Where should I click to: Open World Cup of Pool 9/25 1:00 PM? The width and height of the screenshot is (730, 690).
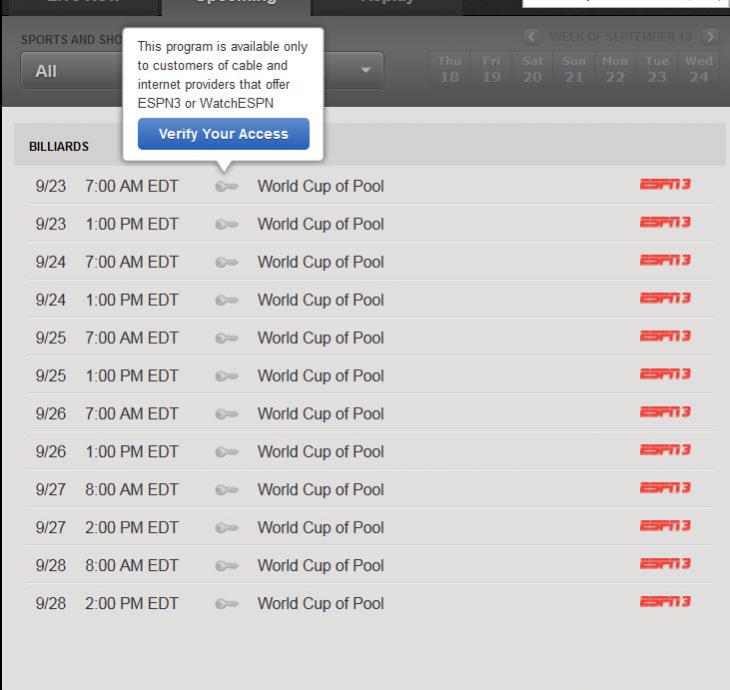pos(320,376)
